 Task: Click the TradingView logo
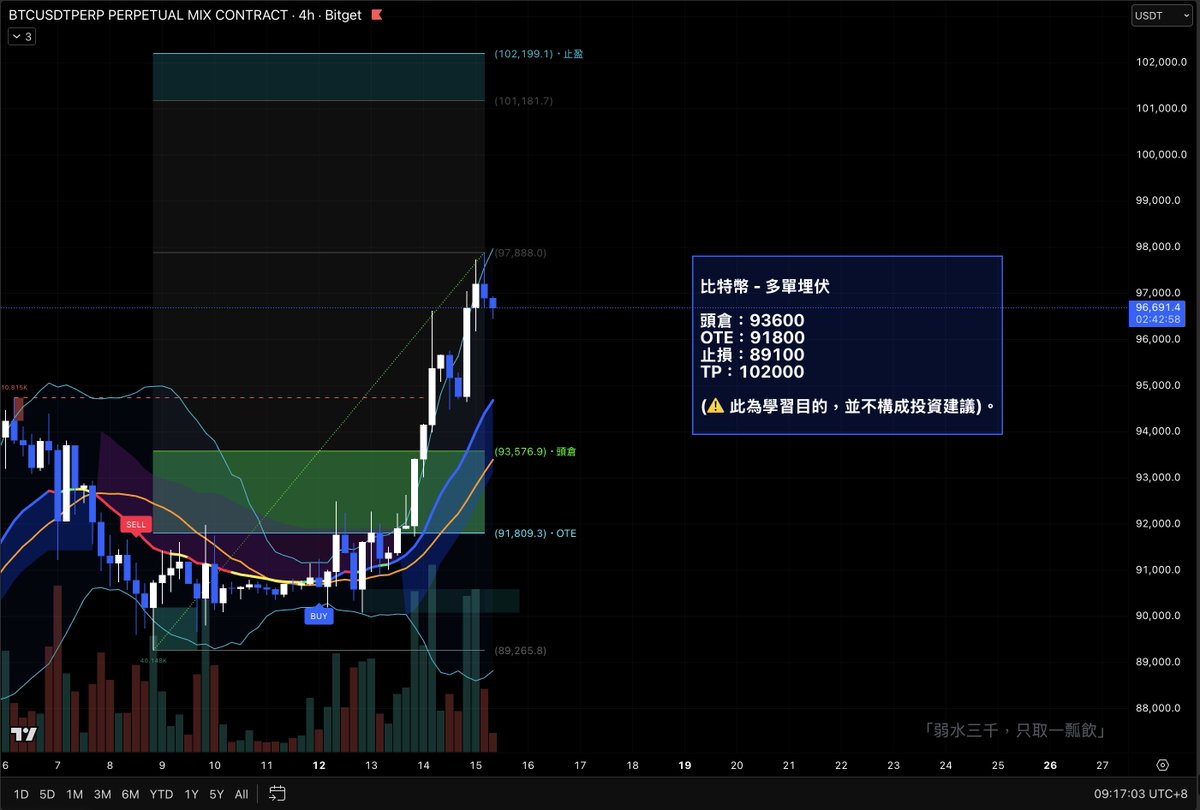(24, 734)
